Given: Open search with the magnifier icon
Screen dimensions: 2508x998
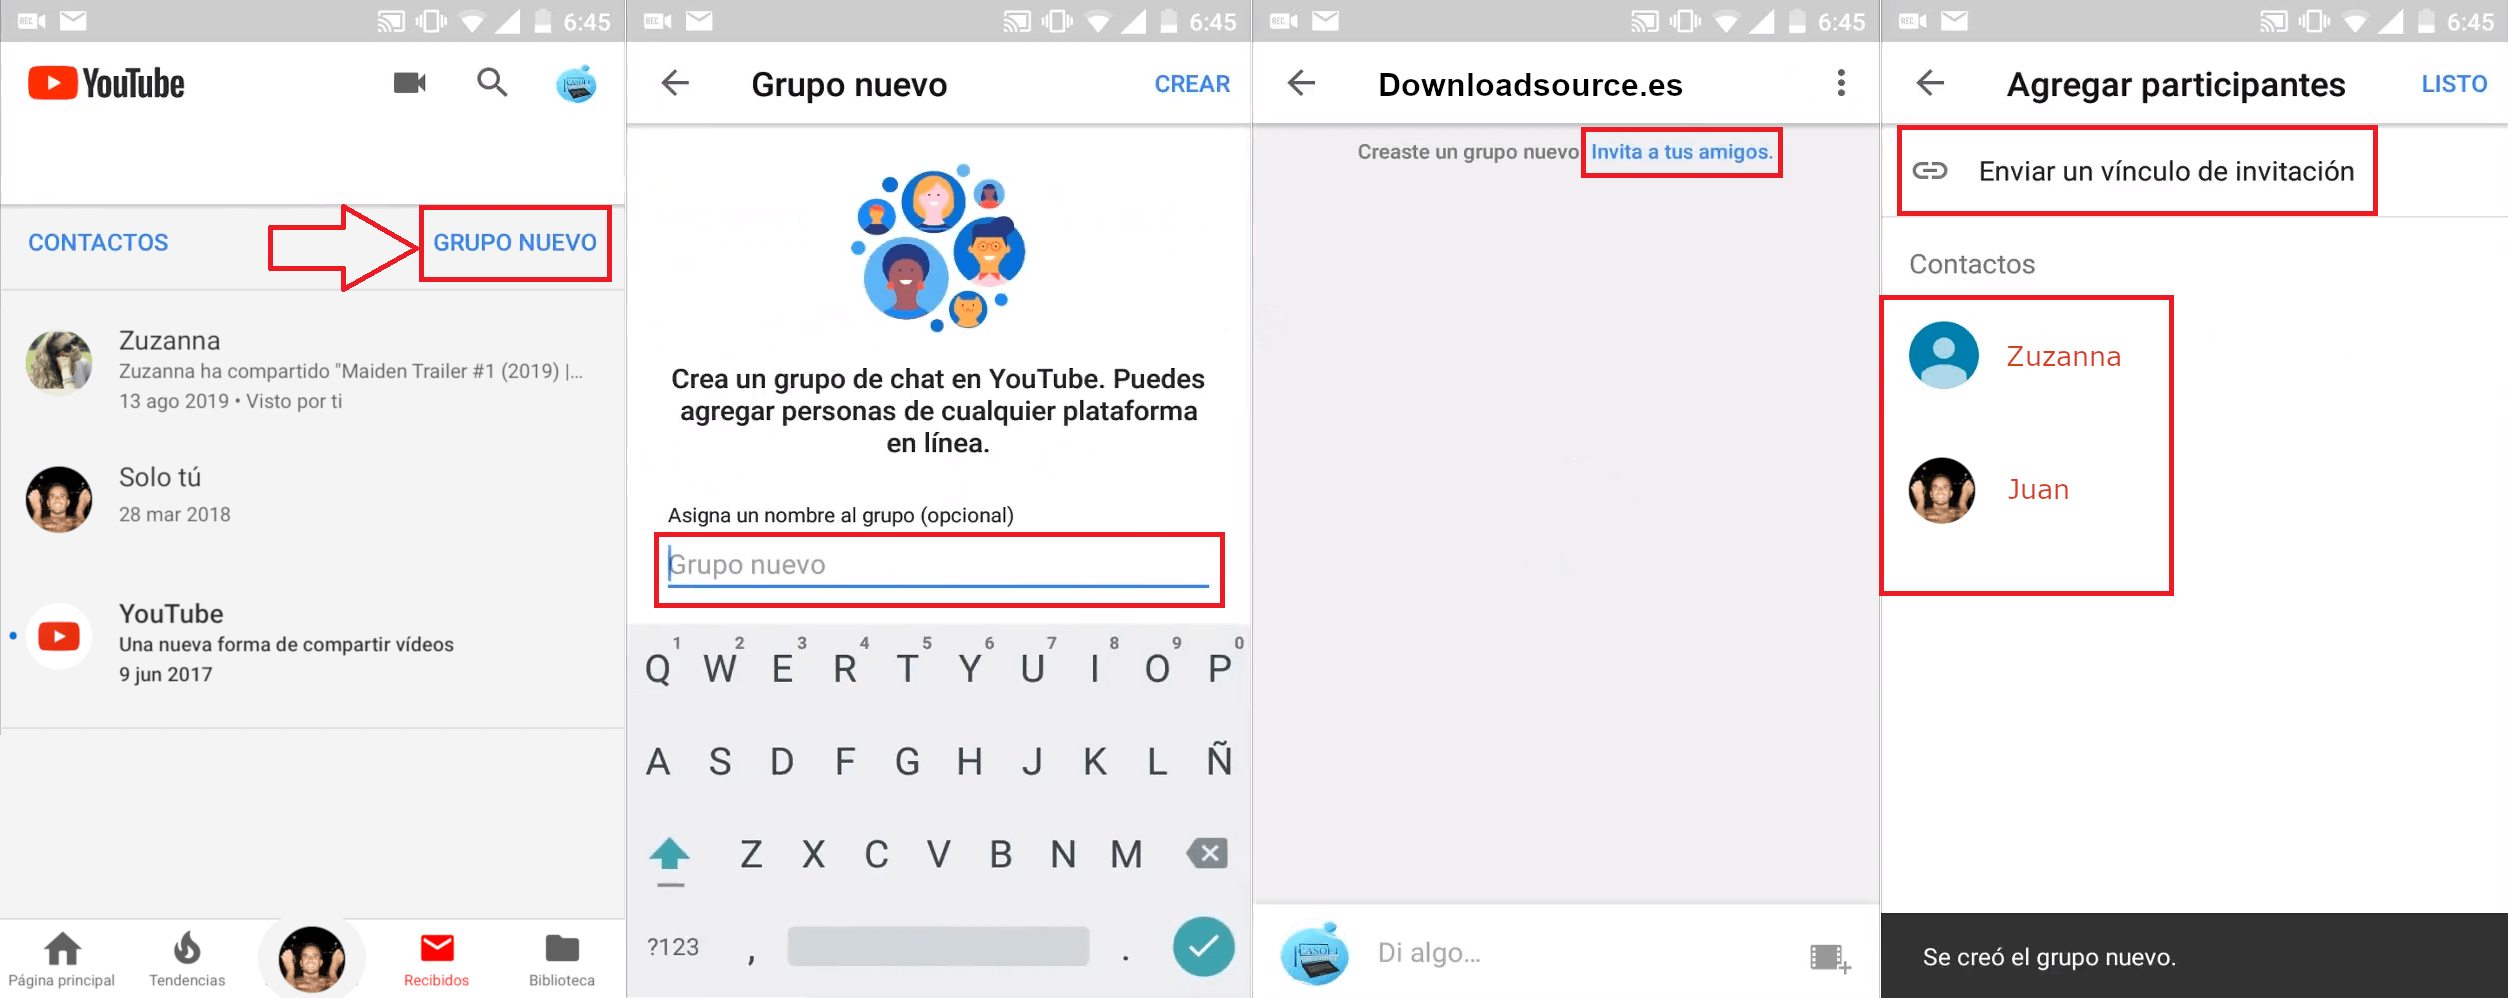Looking at the screenshot, I should tap(492, 83).
